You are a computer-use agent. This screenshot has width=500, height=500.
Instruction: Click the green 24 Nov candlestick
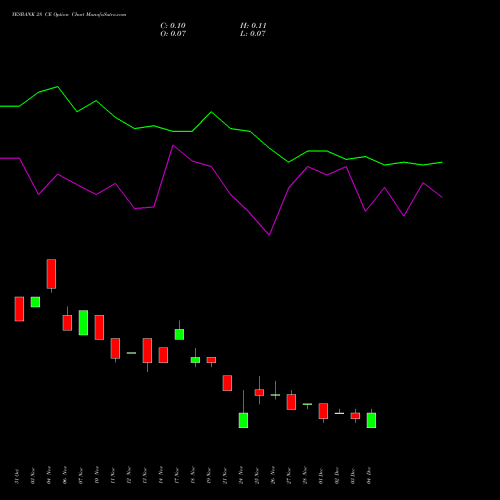point(243,420)
